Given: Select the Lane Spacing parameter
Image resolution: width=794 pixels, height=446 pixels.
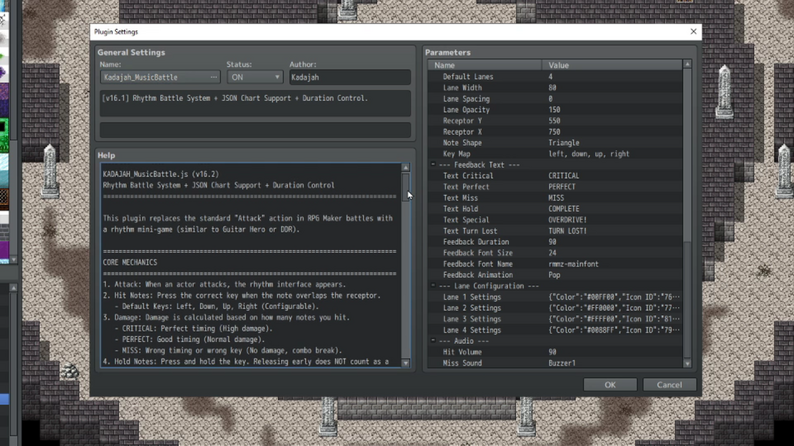Looking at the screenshot, I should pyautogui.click(x=555, y=99).
